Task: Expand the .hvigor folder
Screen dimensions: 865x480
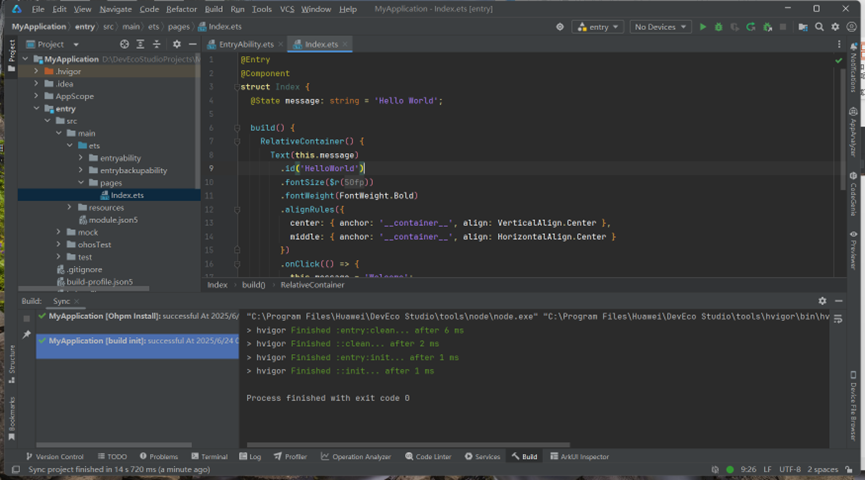Action: coord(36,71)
